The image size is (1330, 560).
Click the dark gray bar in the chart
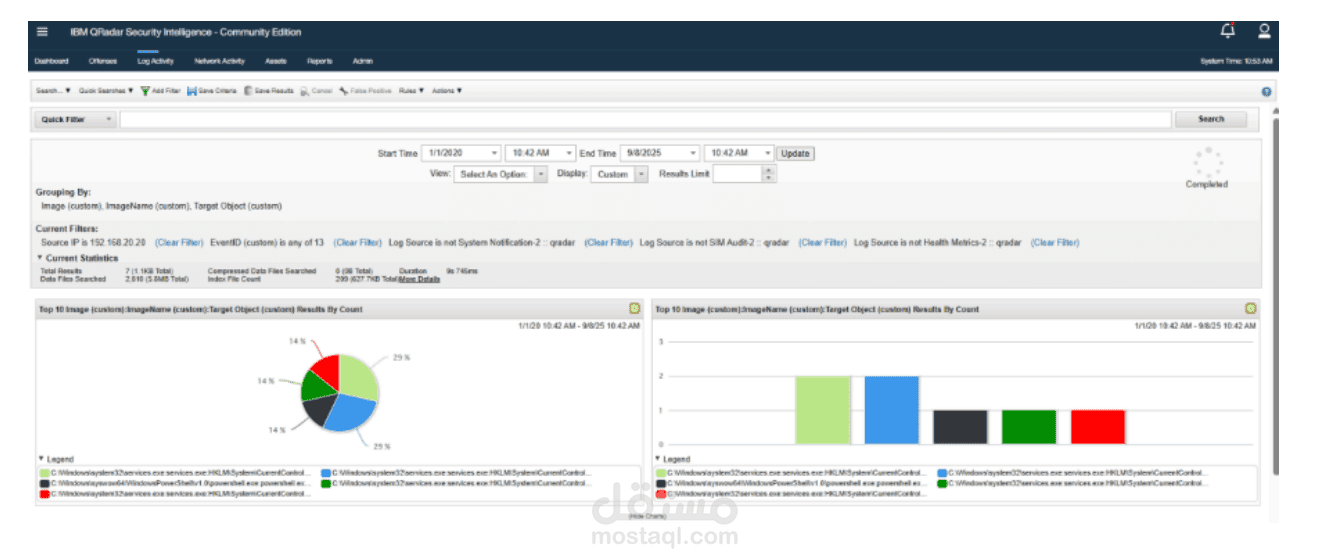[960, 427]
